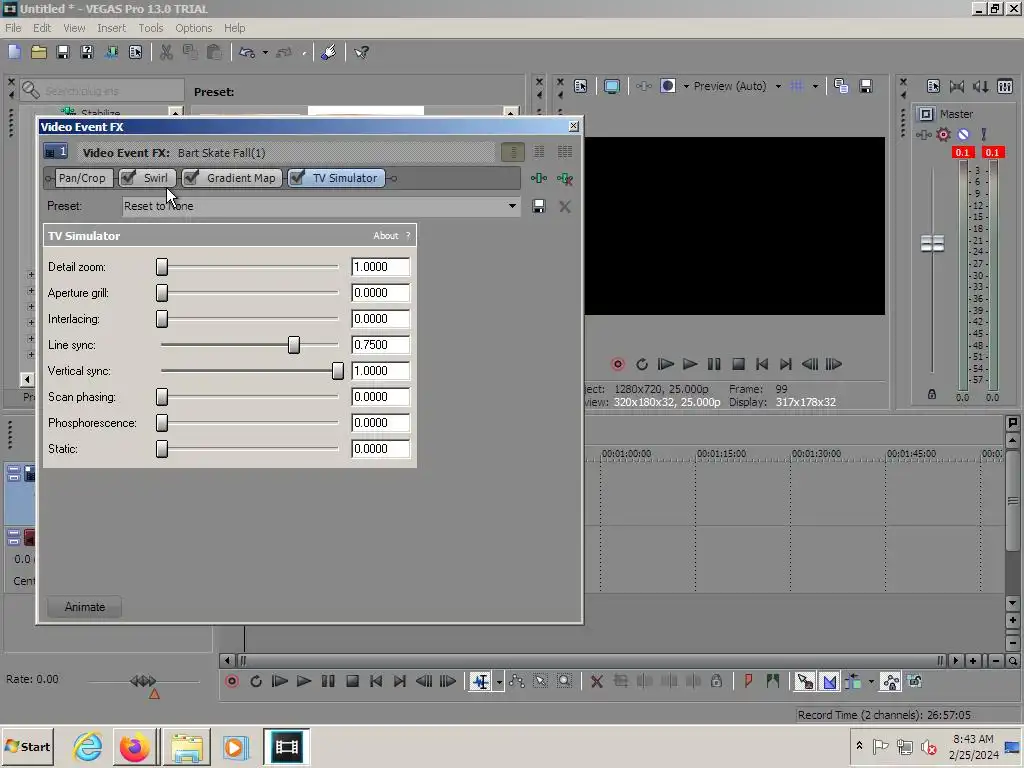Disable the Swirl effect checkbox
The width and height of the screenshot is (1024, 768).
pyautogui.click(x=129, y=178)
